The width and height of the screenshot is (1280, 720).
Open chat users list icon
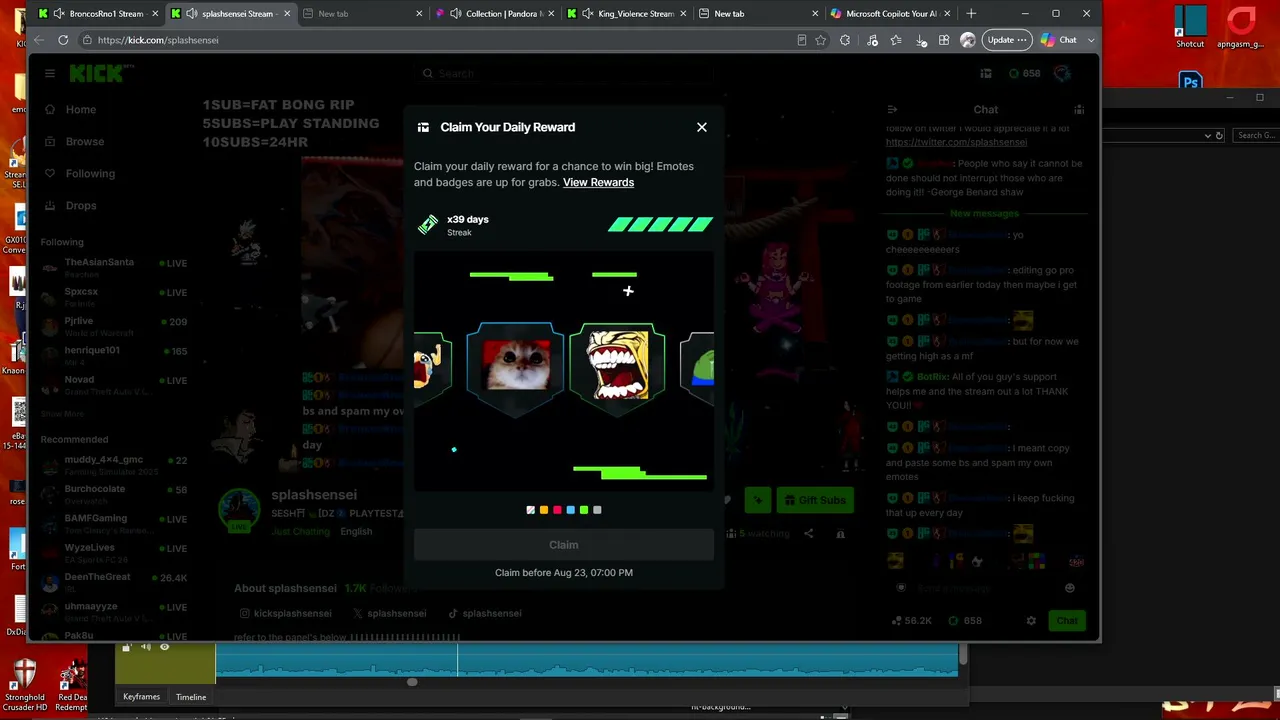tap(1079, 110)
